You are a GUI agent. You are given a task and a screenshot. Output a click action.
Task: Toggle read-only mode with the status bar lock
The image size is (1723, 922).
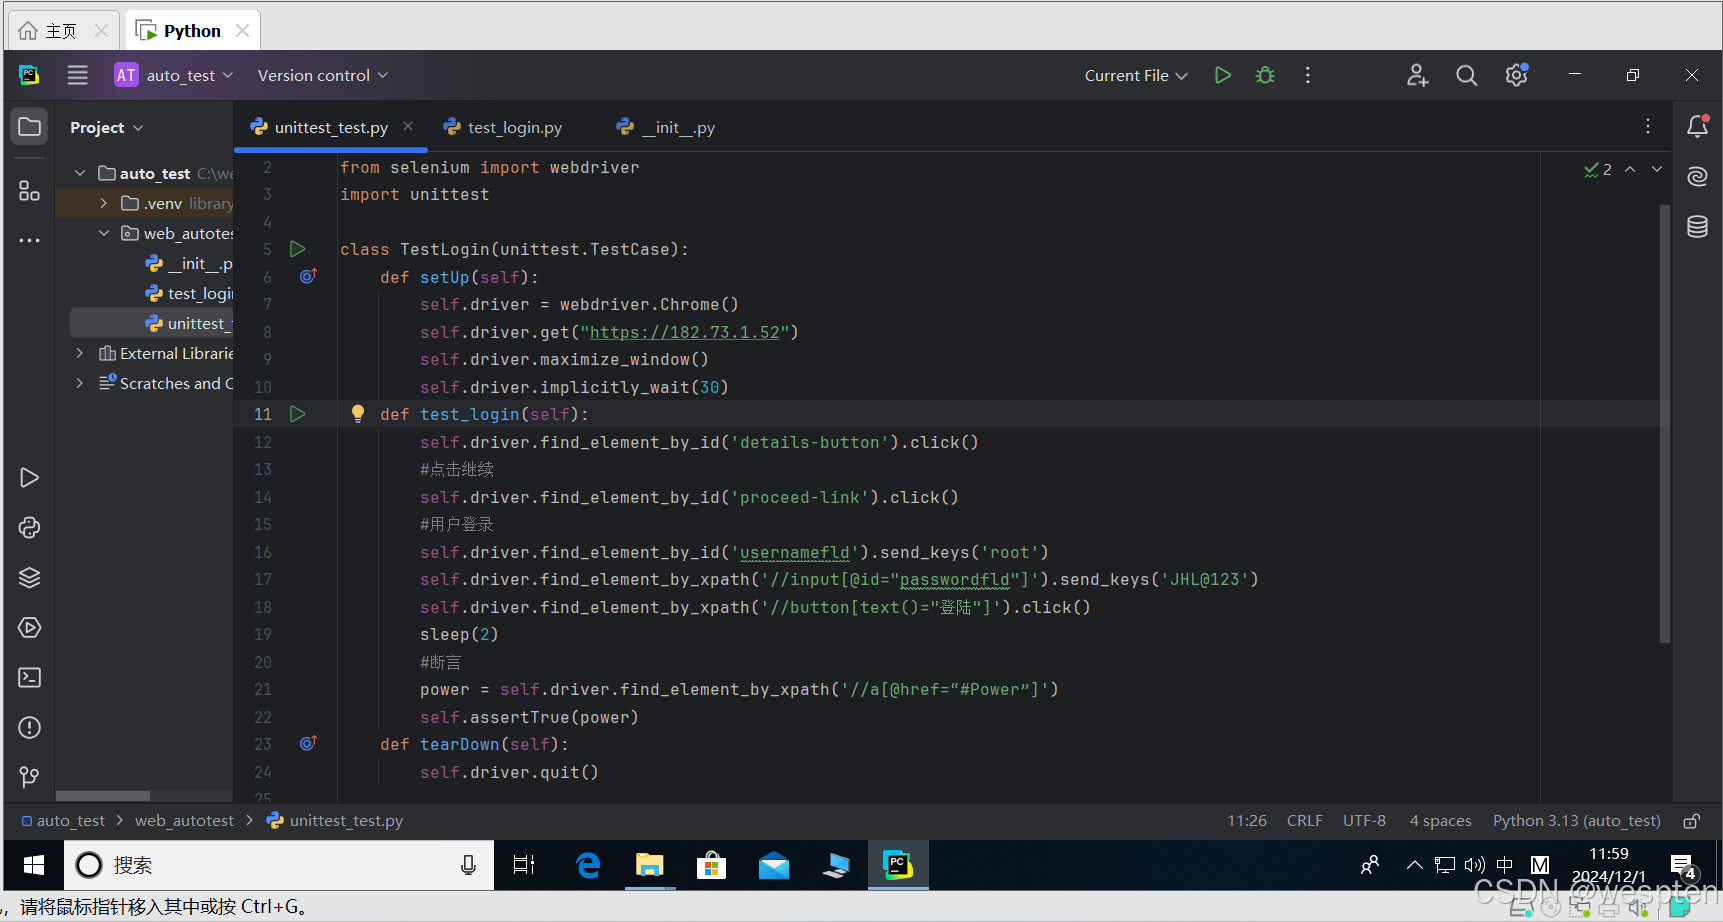click(1691, 820)
